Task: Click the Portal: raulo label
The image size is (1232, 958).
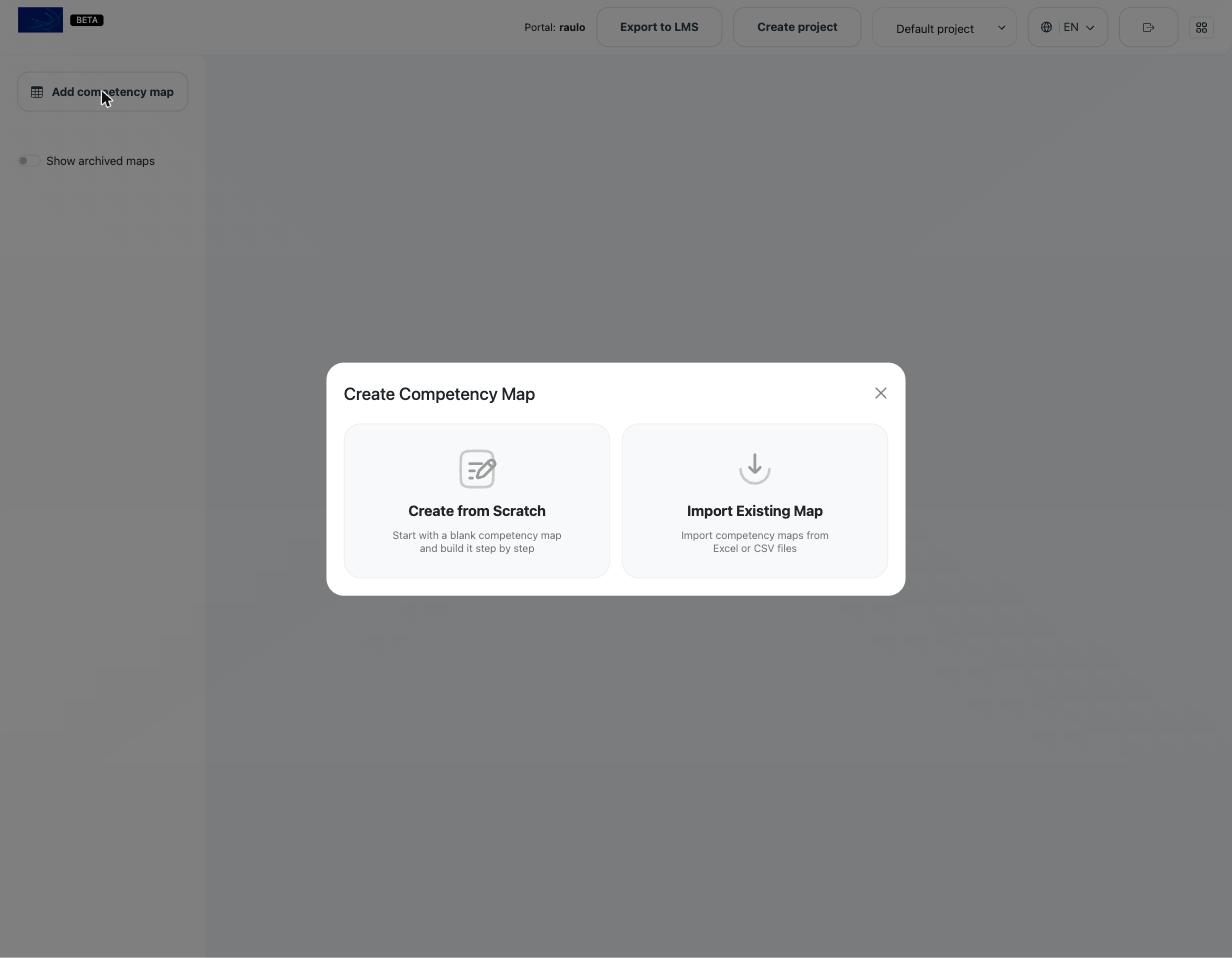Action: click(555, 27)
